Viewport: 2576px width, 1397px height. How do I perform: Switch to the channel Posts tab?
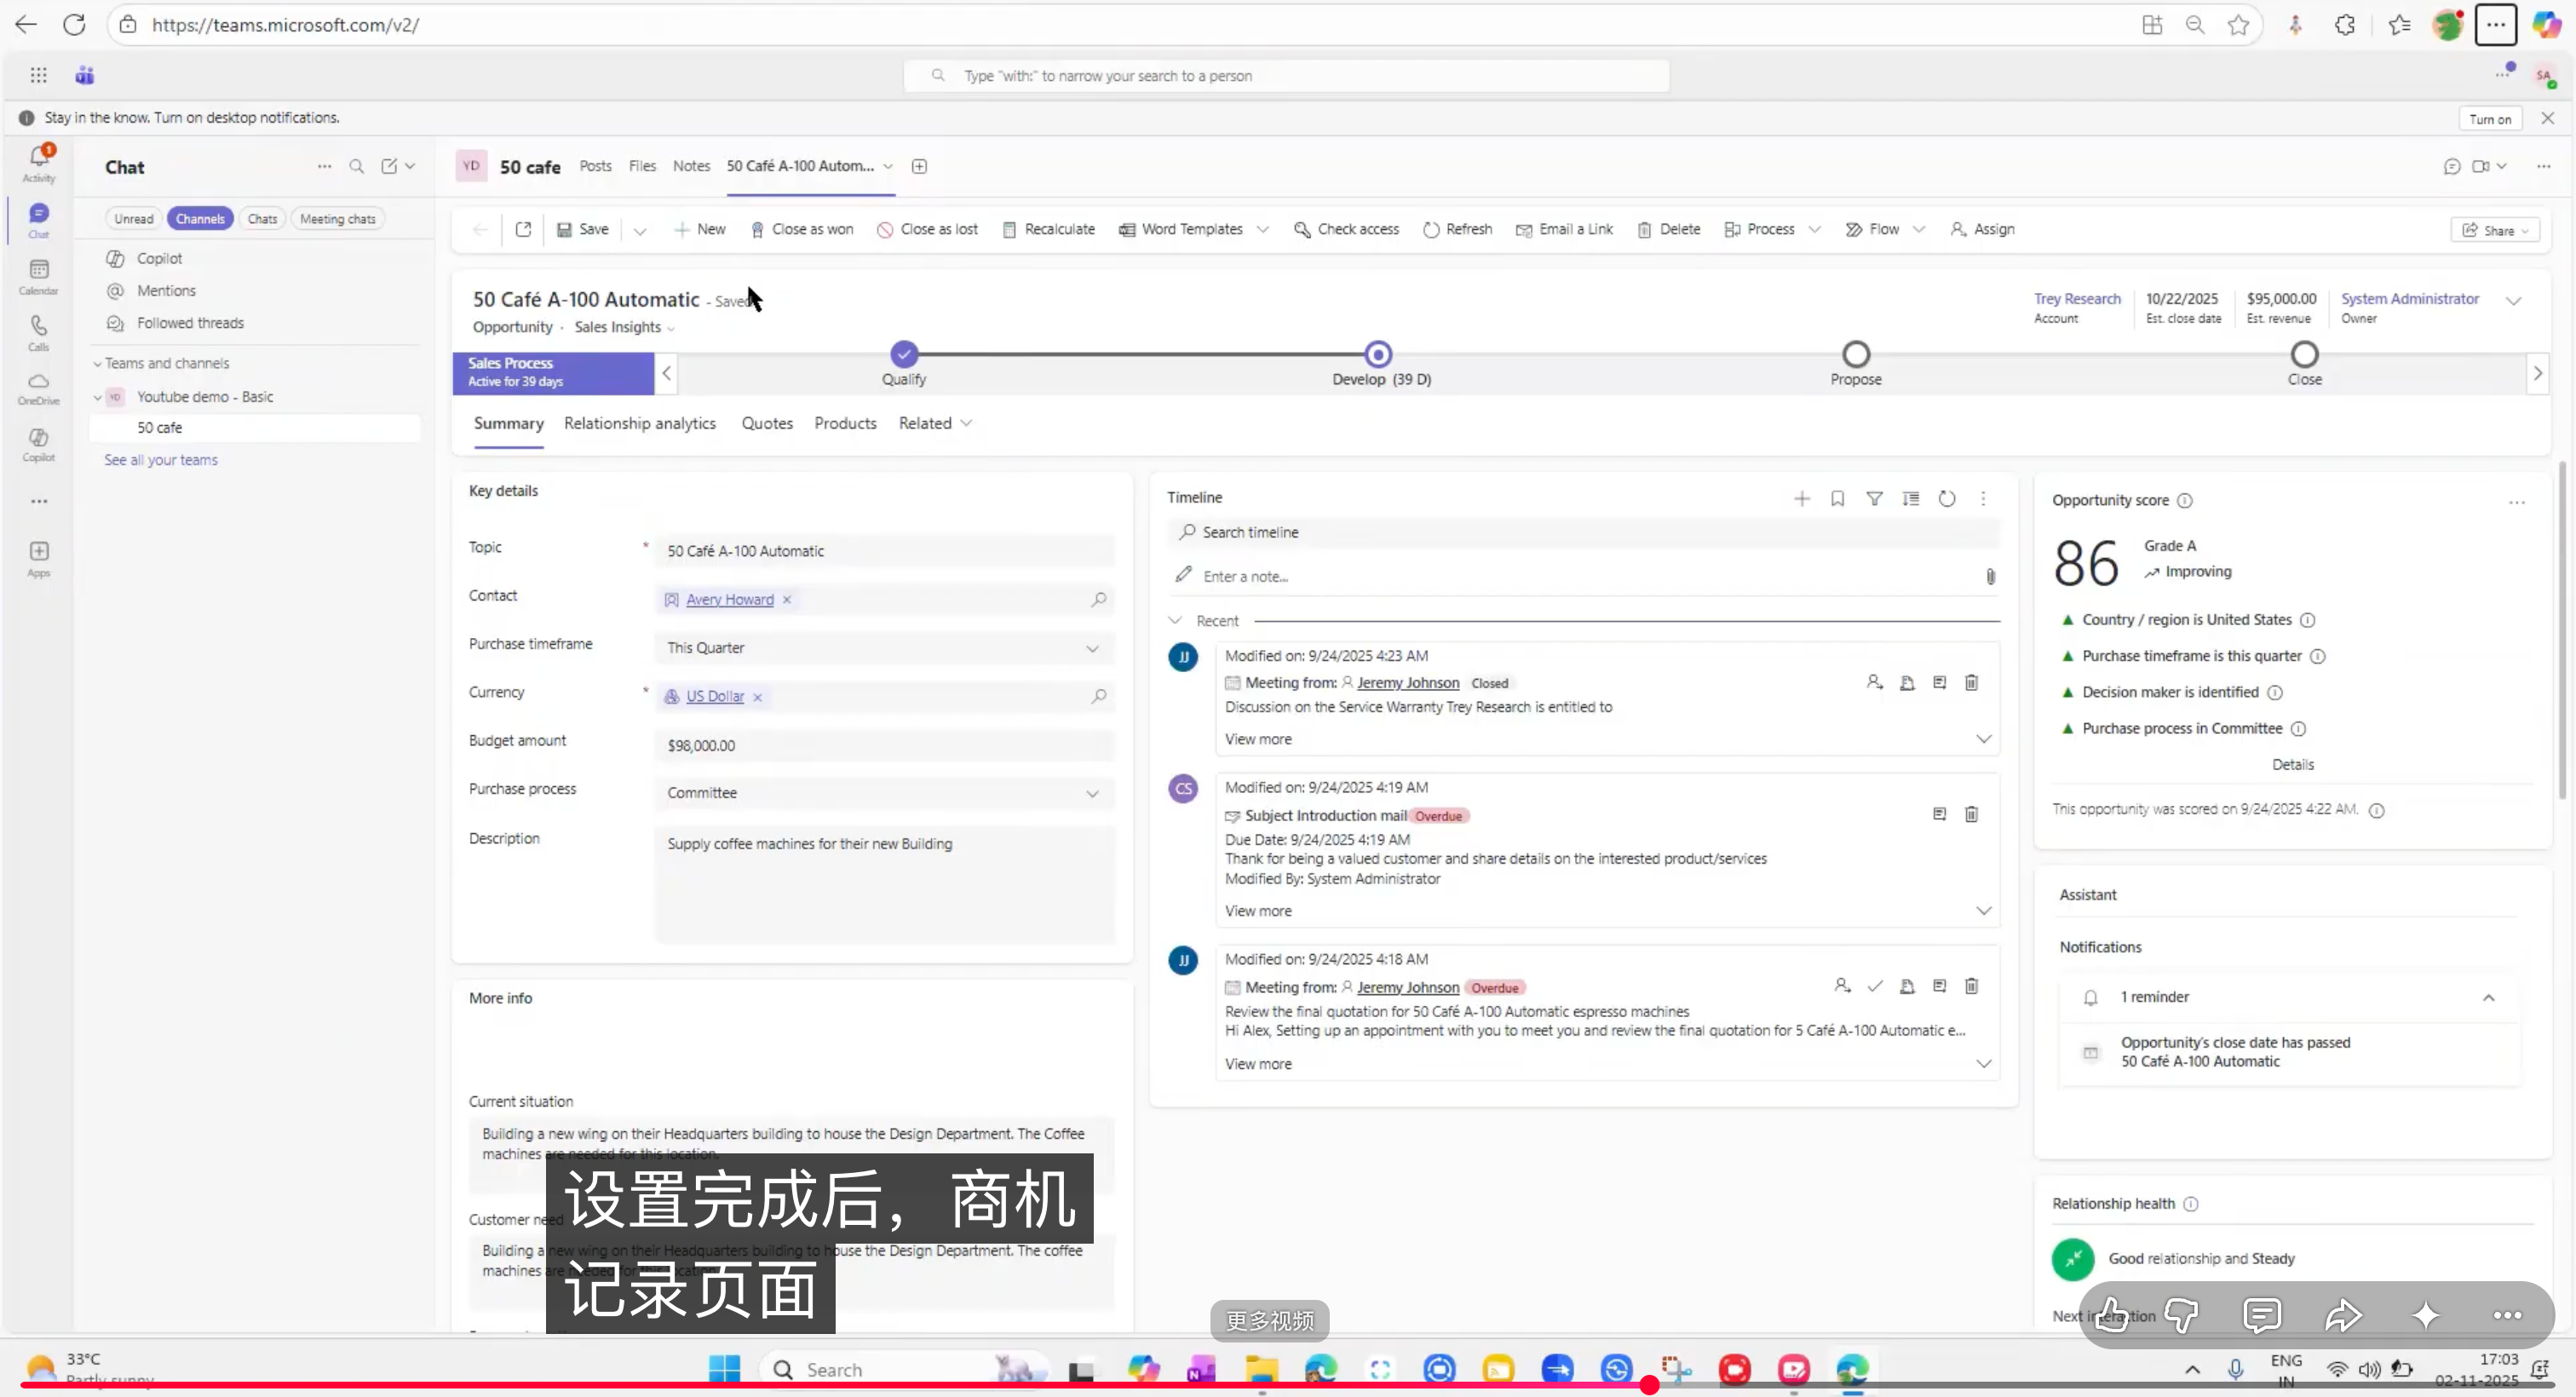[595, 166]
